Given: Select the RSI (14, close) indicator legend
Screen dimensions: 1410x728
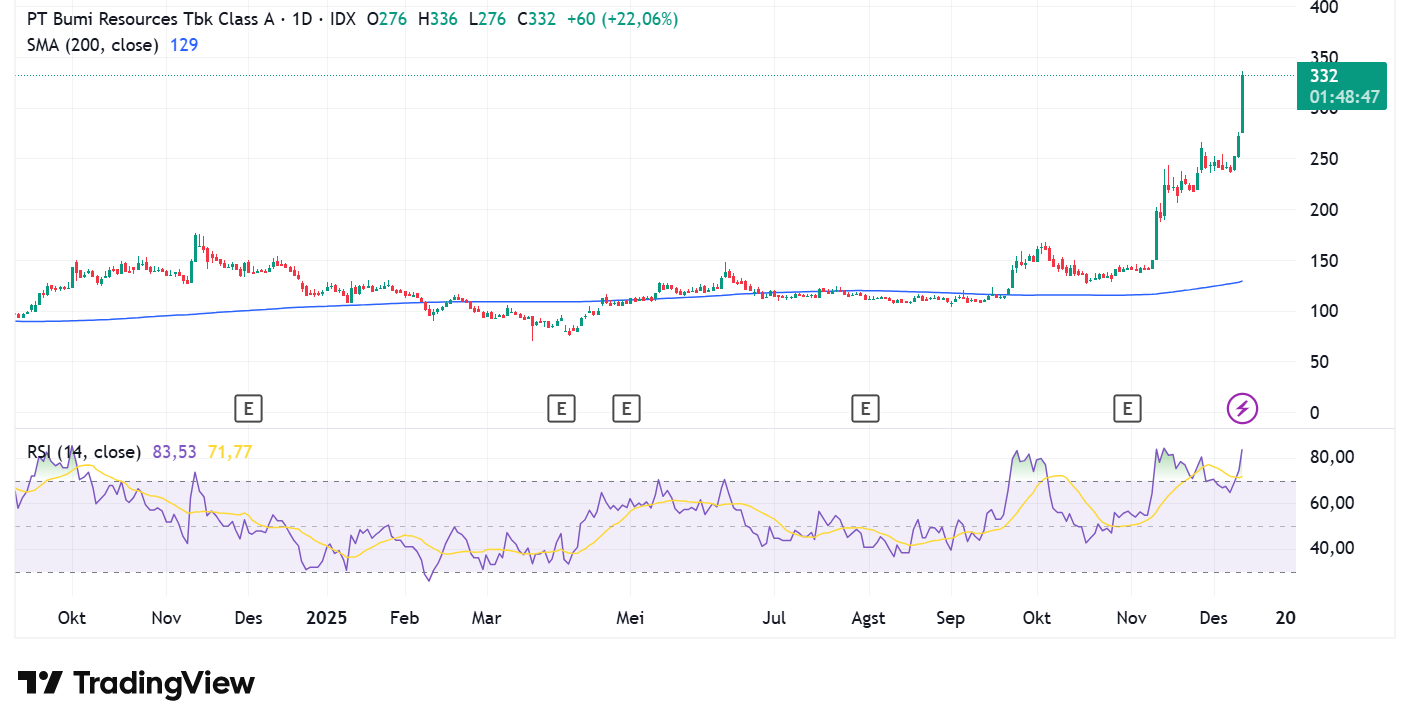Looking at the screenshot, I should click(x=84, y=452).
